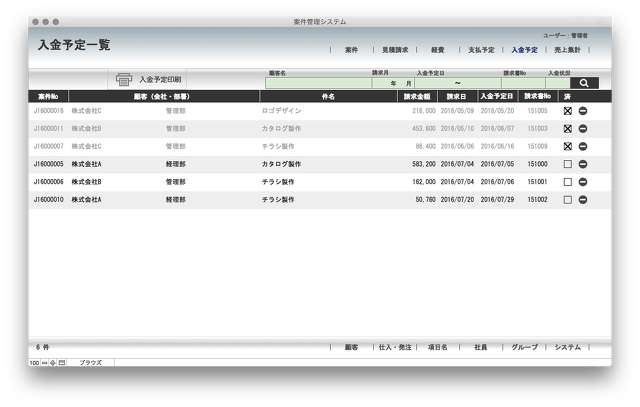Click the delete circle icon for J16000005
The height and width of the screenshot is (407, 640).
(583, 164)
